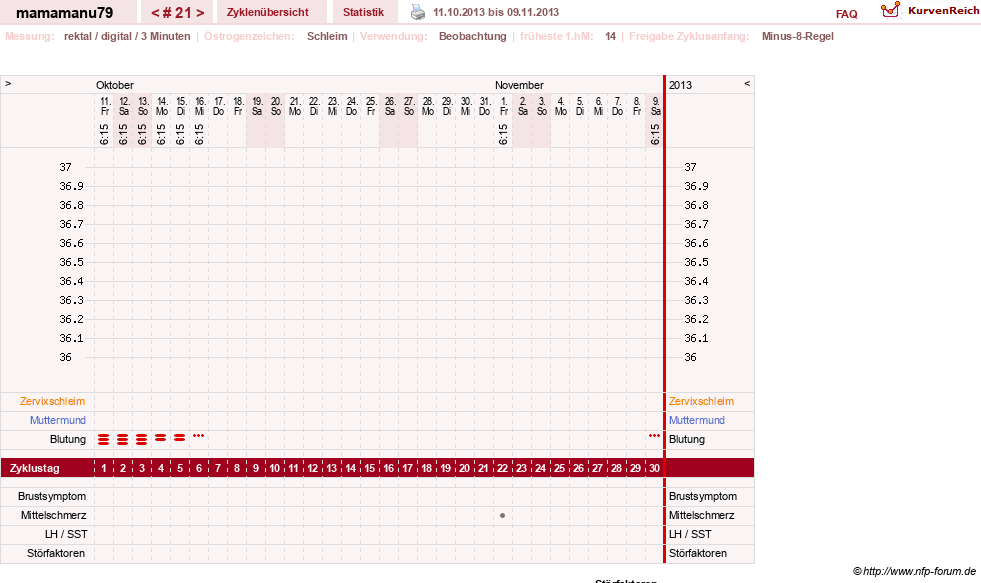Click the left 36.5 temperature axis label
This screenshot has width=981, height=583.
(x=71, y=262)
